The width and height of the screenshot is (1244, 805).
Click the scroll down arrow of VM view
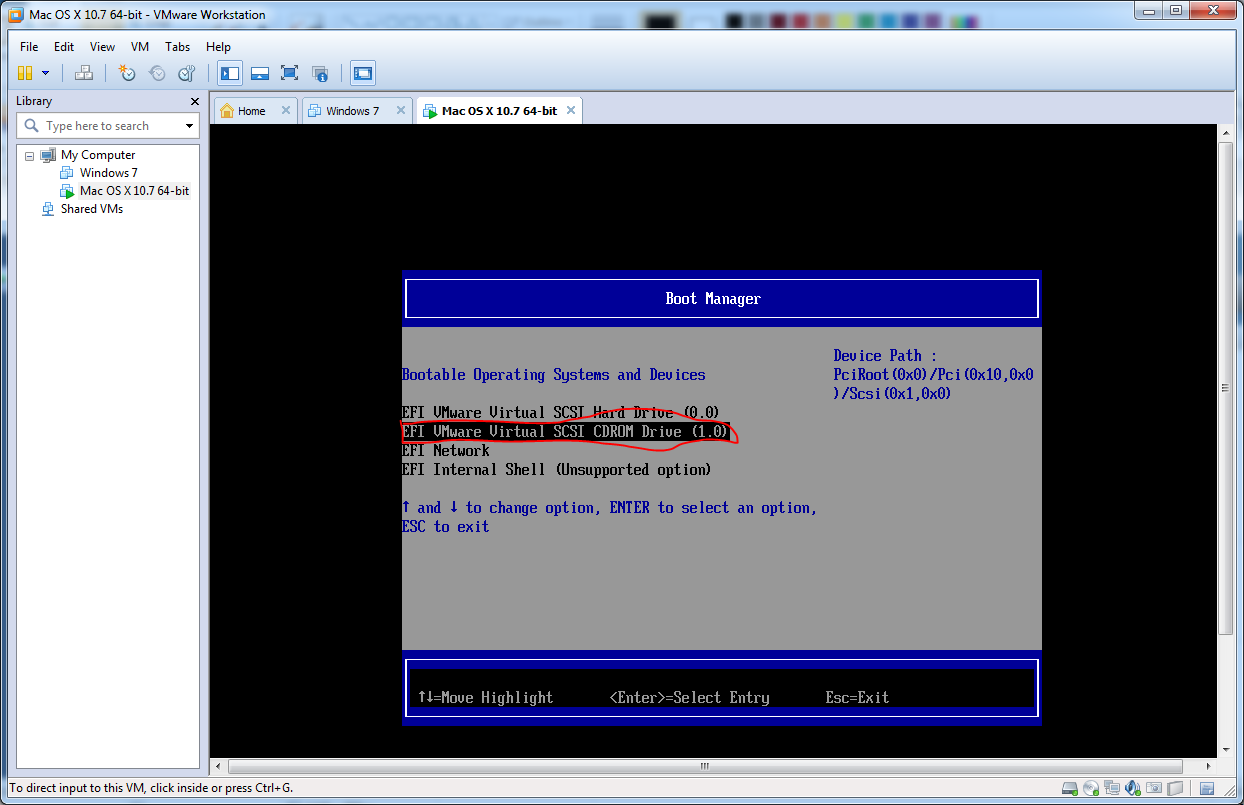pyautogui.click(x=1225, y=748)
